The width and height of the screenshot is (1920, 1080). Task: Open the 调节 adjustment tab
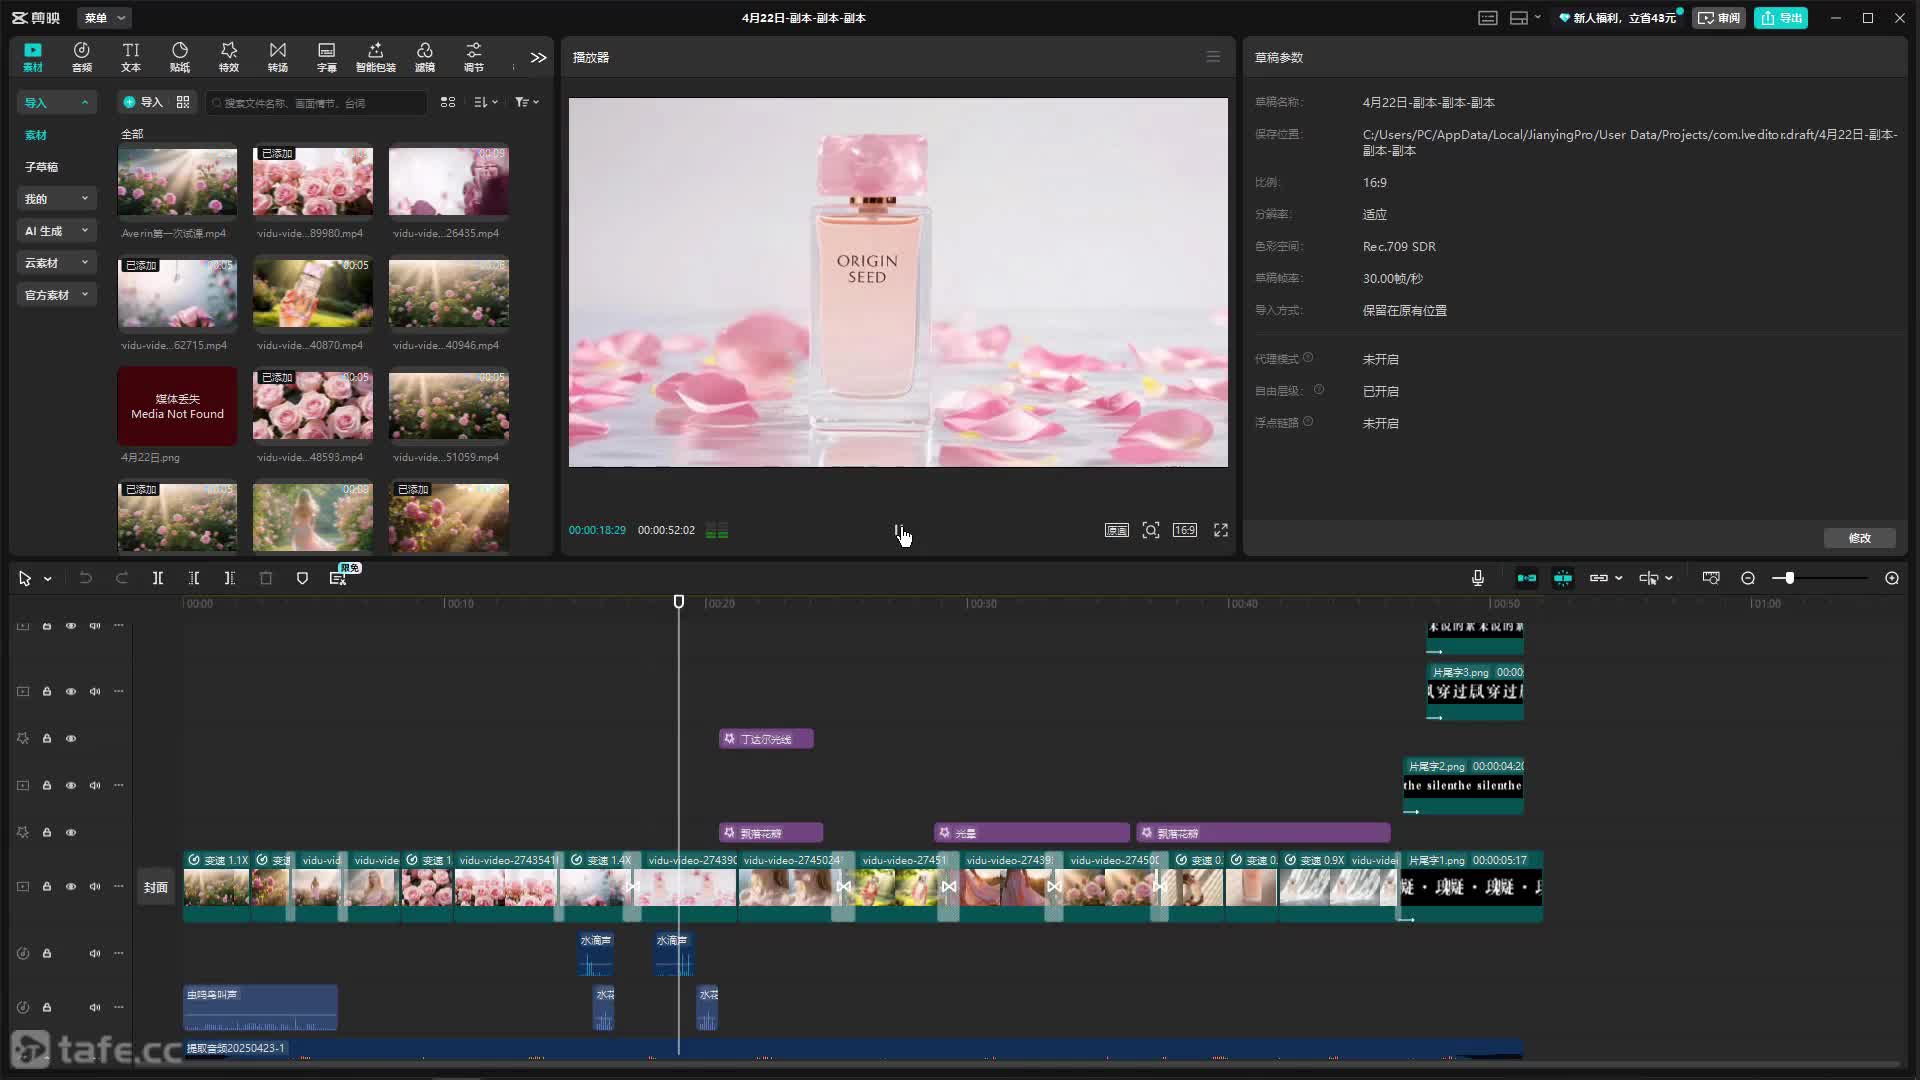pos(474,57)
